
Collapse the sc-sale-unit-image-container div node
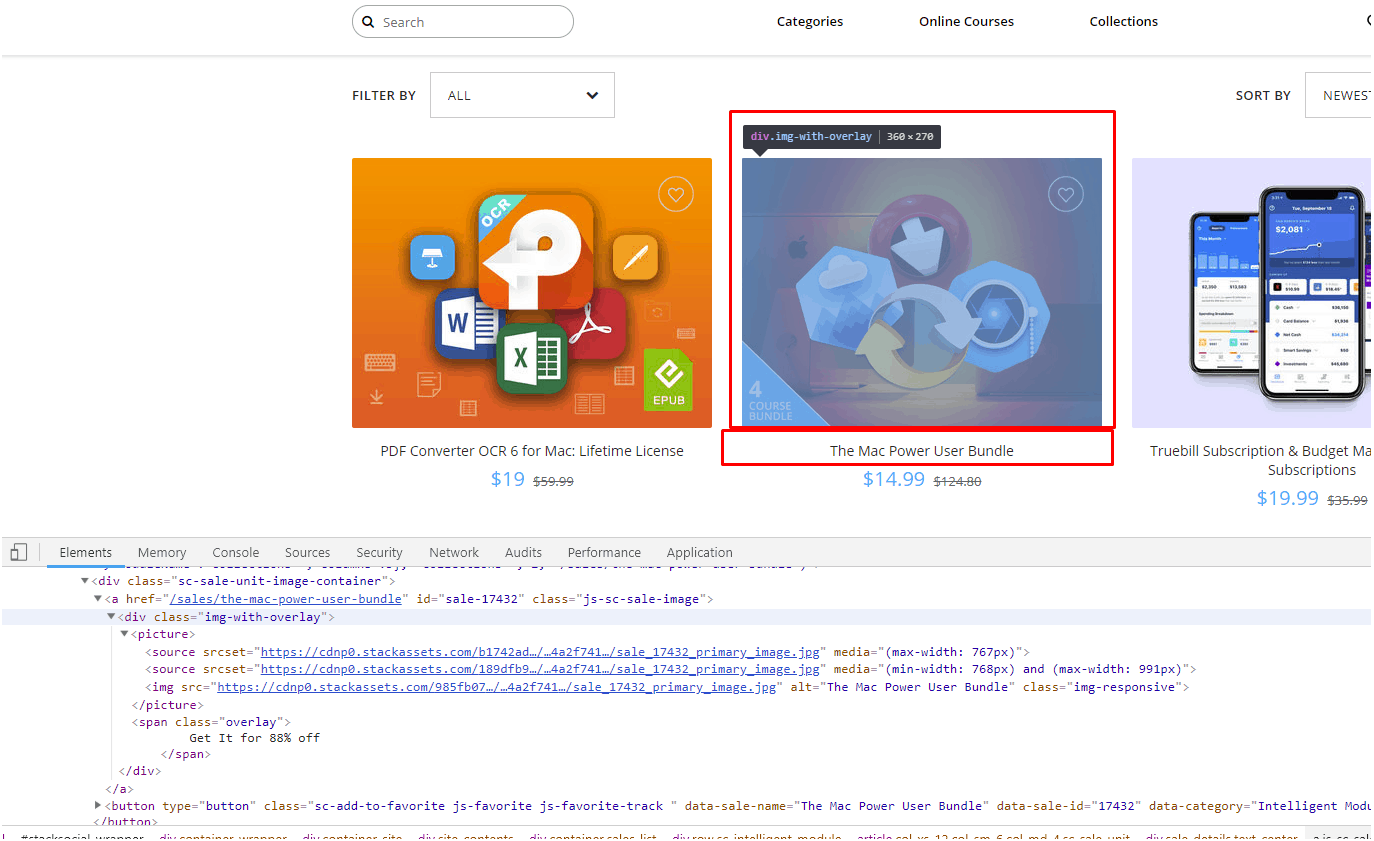(85, 581)
